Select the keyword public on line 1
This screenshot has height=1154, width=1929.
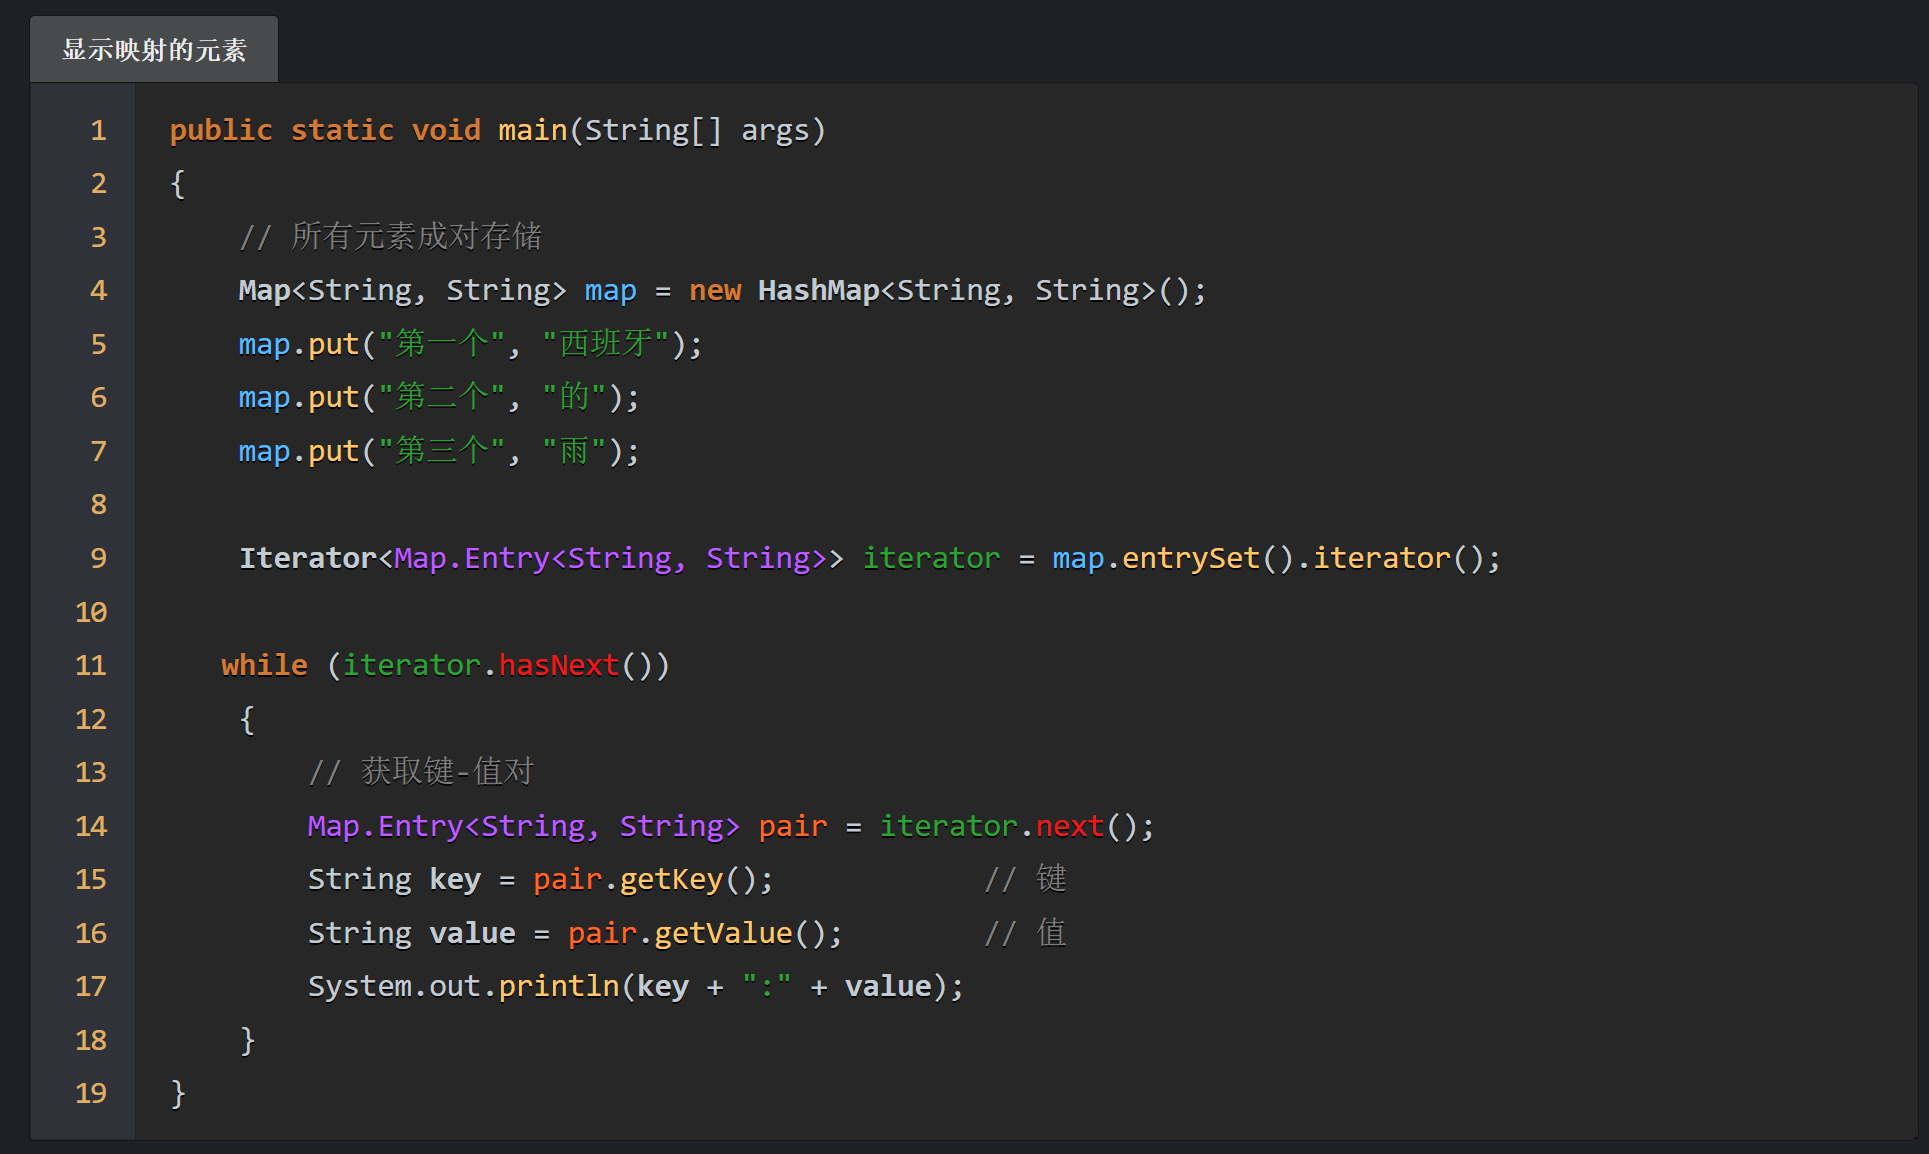click(221, 130)
